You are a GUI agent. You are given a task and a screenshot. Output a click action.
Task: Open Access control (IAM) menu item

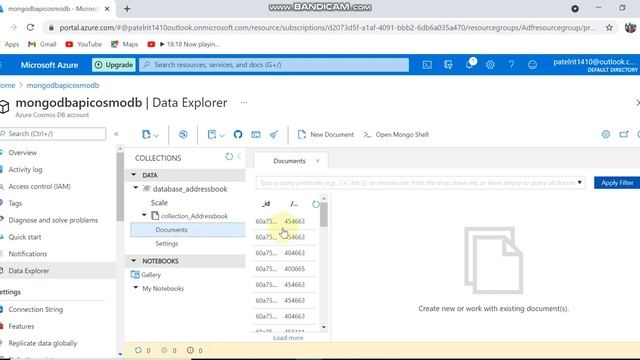(39, 187)
